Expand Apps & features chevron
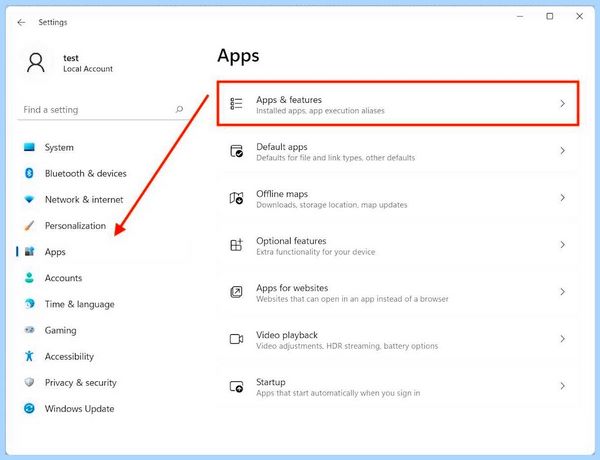Viewport: 600px width, 460px height. pos(562,104)
